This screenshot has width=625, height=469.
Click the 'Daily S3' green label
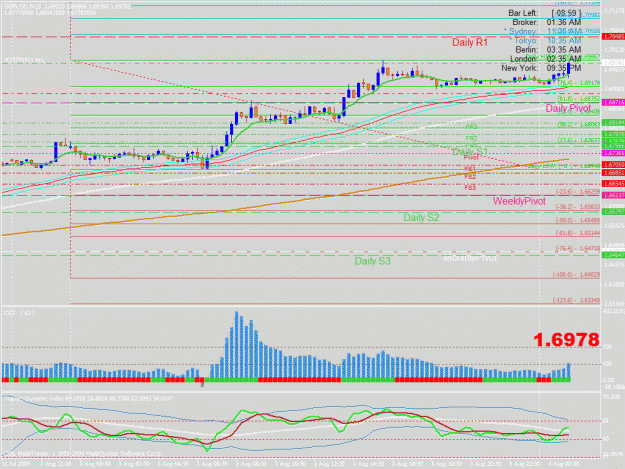coord(372,261)
